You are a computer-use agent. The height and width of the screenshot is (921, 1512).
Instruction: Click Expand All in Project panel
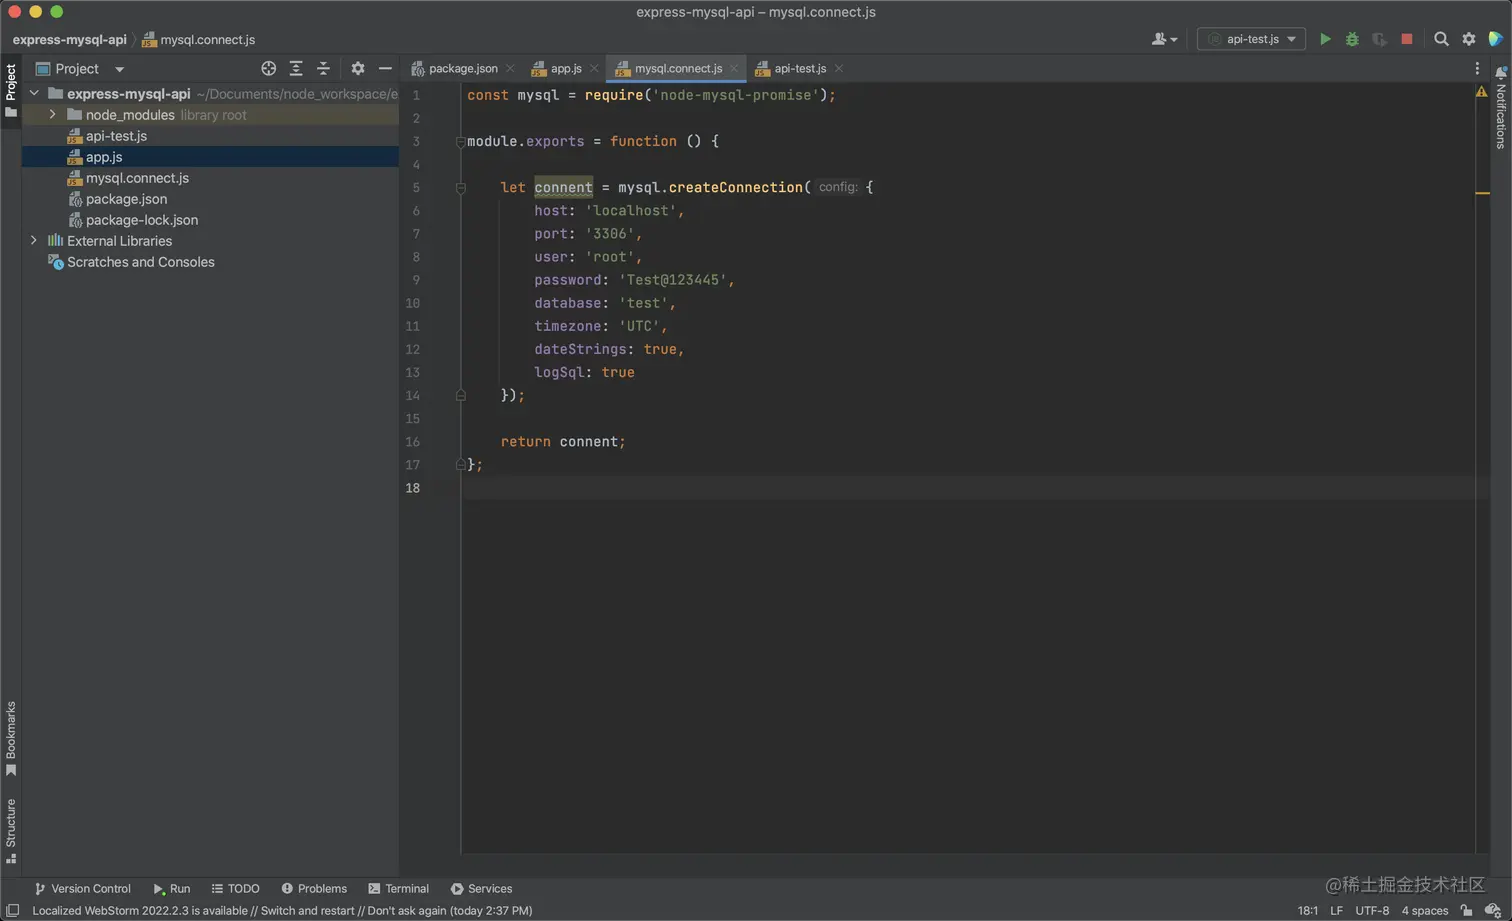pos(296,69)
